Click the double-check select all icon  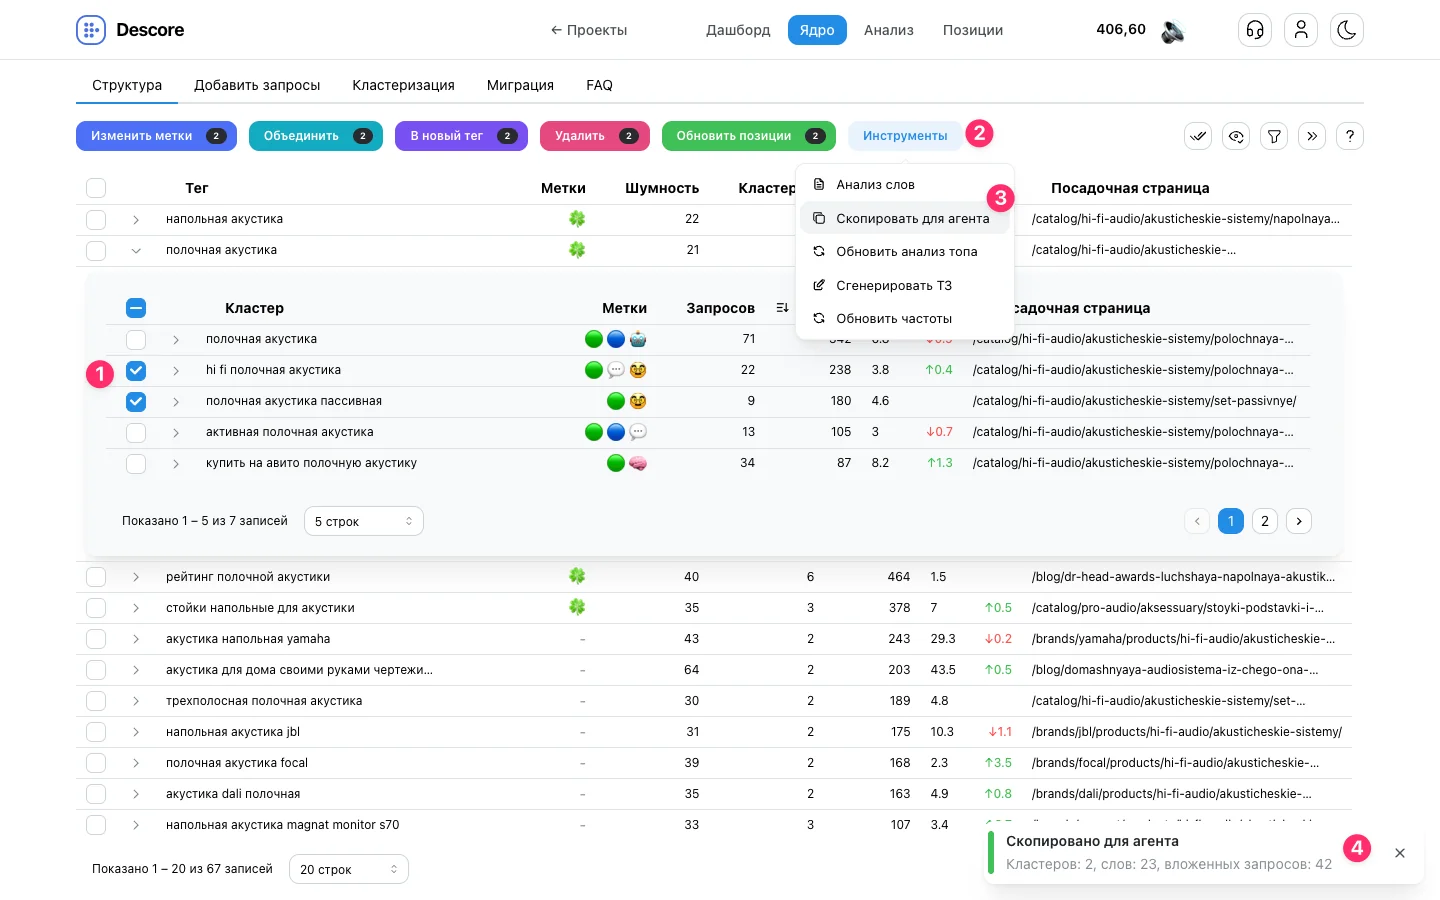[x=1198, y=136]
